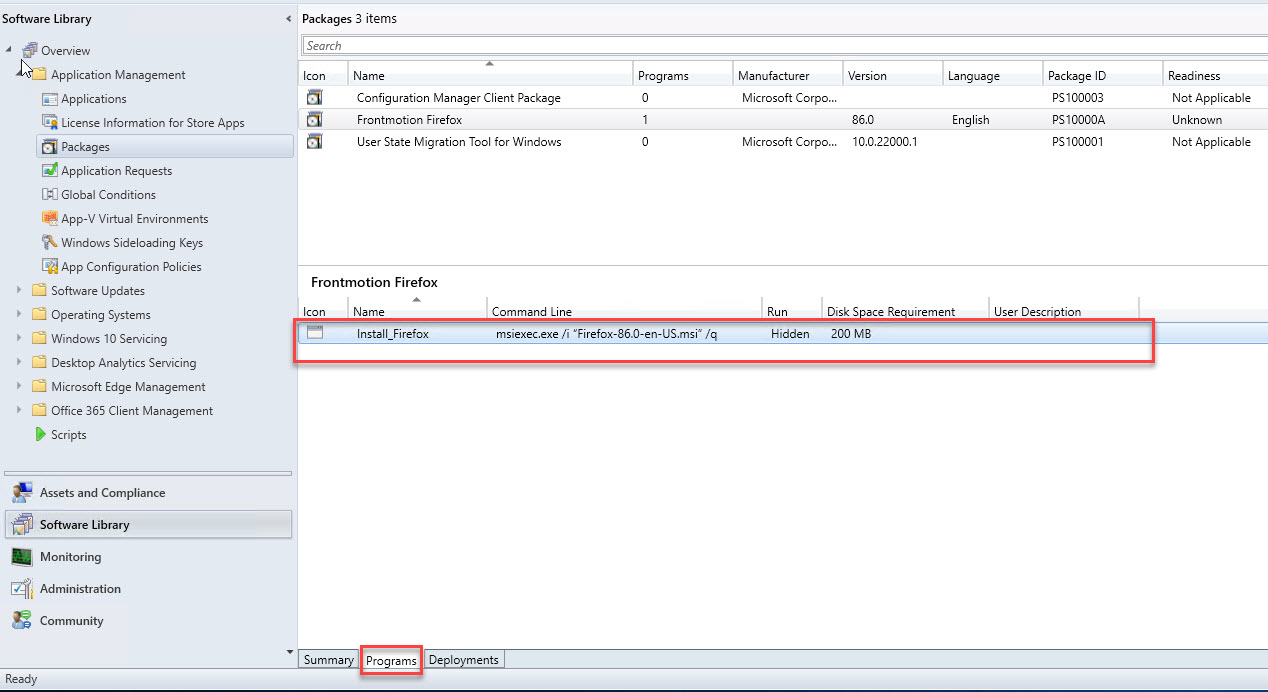
Task: Click in the package Search field
Action: [x=780, y=46]
